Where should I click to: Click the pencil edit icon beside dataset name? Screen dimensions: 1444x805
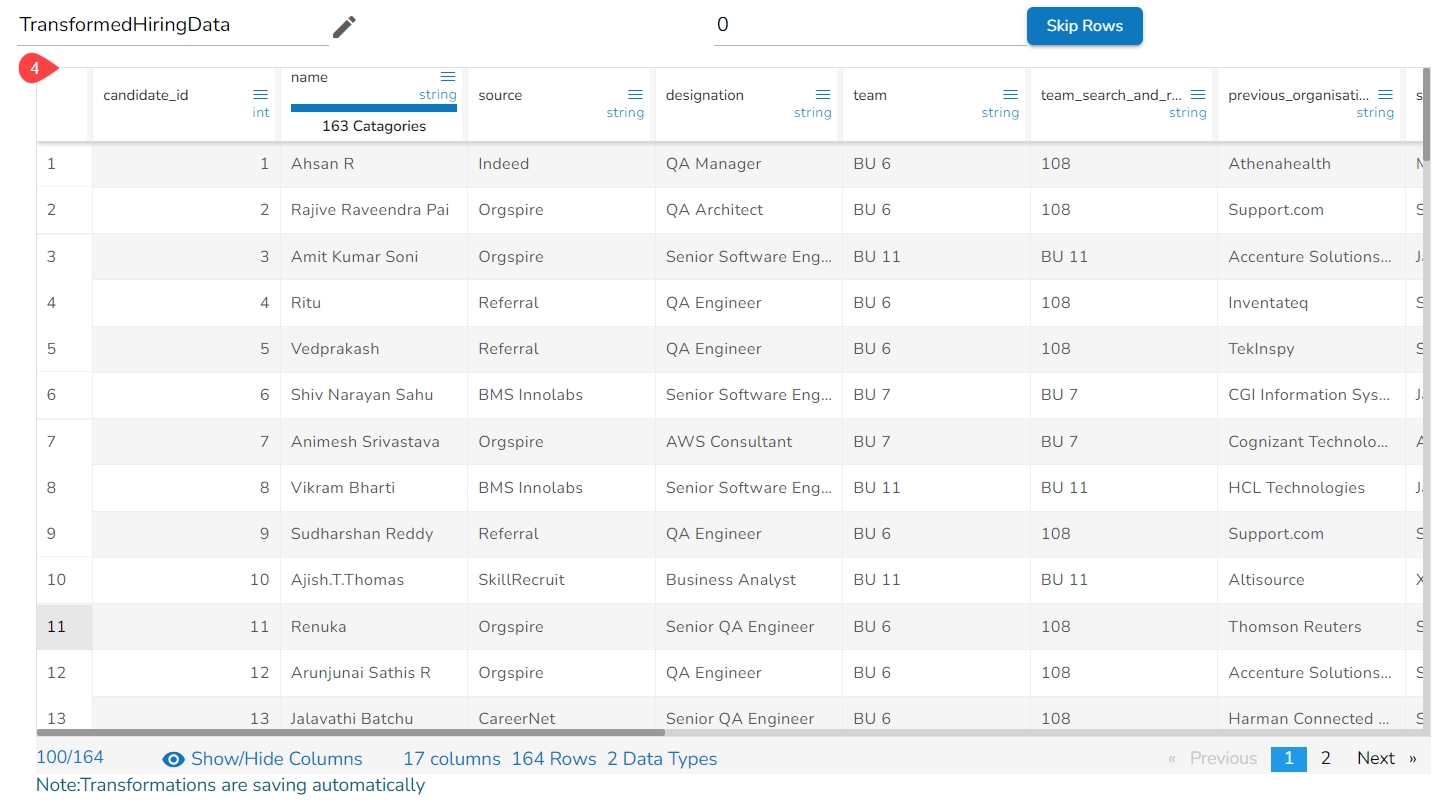pos(344,27)
